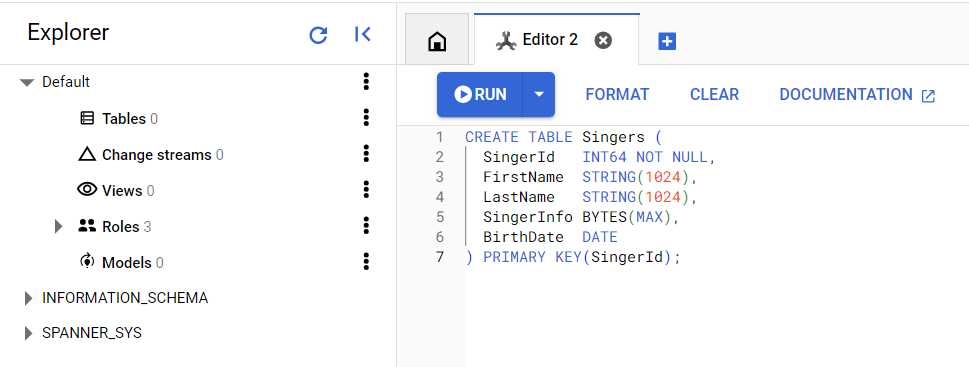Click the FirstName STRING(1024) line

click(x=590, y=177)
